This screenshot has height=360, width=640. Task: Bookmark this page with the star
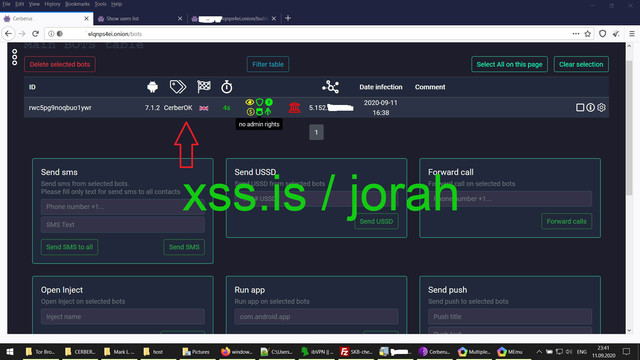(x=588, y=34)
